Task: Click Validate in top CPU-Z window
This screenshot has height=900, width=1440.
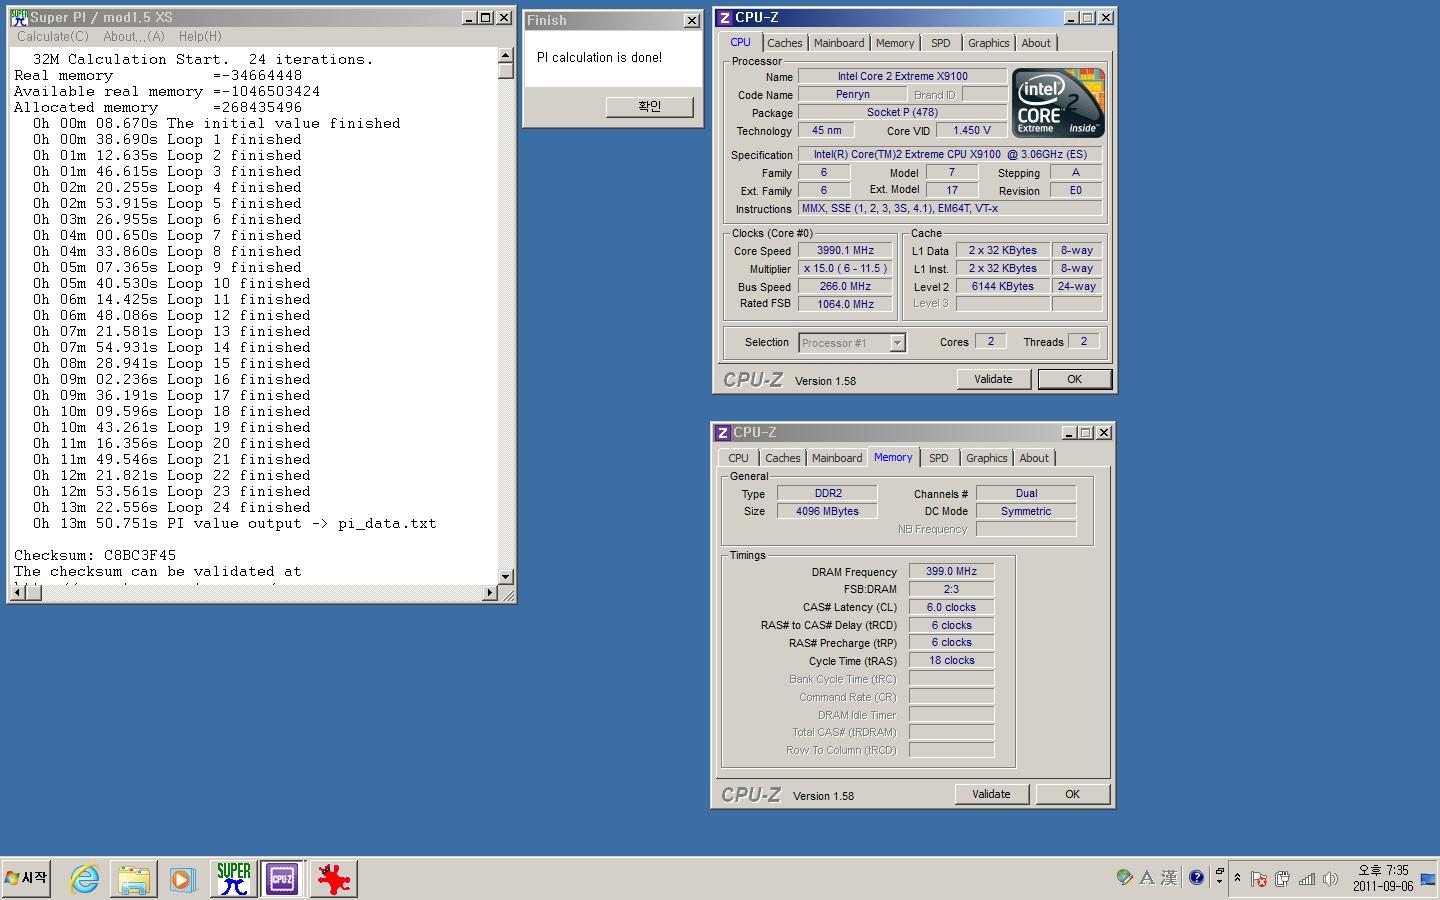Action: pyautogui.click(x=993, y=379)
